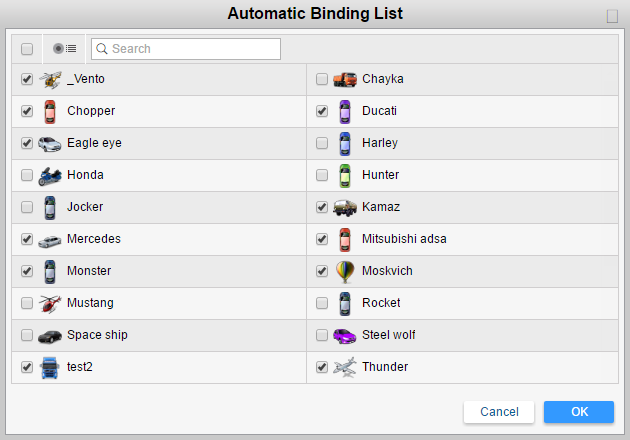Image resolution: width=630 pixels, height=440 pixels.
Task: Click the icon at dialog title corner
Action: pyautogui.click(x=612, y=16)
